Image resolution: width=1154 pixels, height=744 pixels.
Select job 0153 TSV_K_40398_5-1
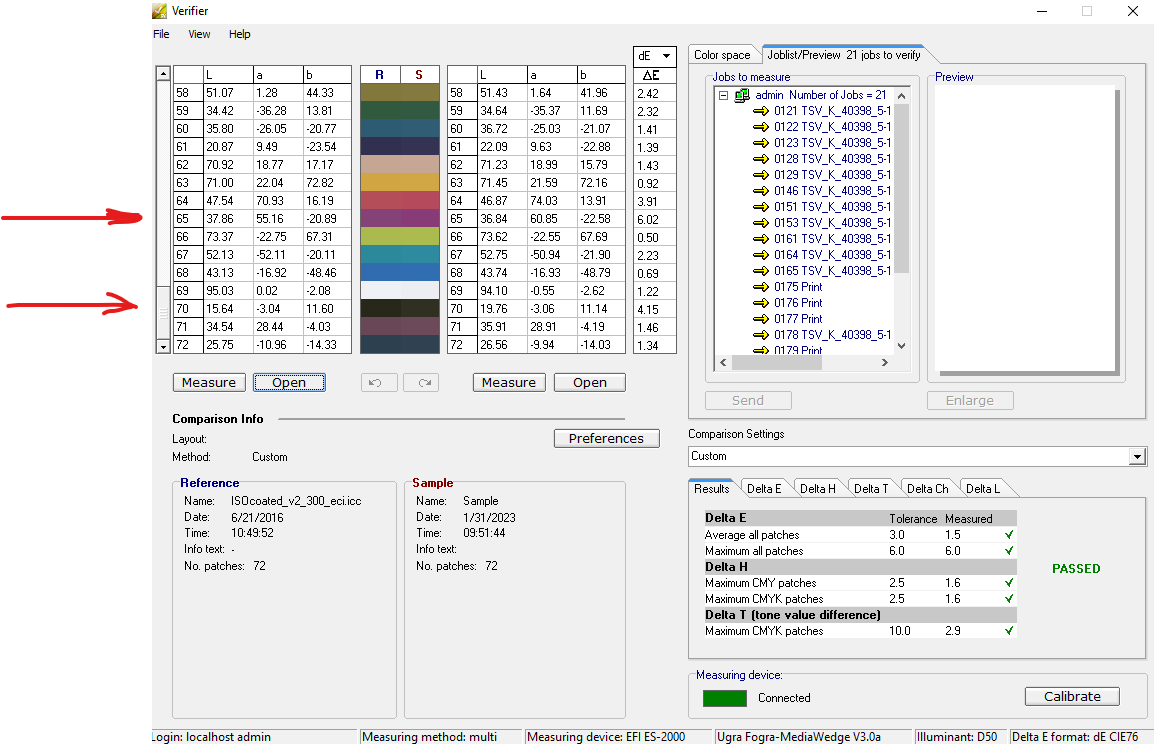point(832,223)
